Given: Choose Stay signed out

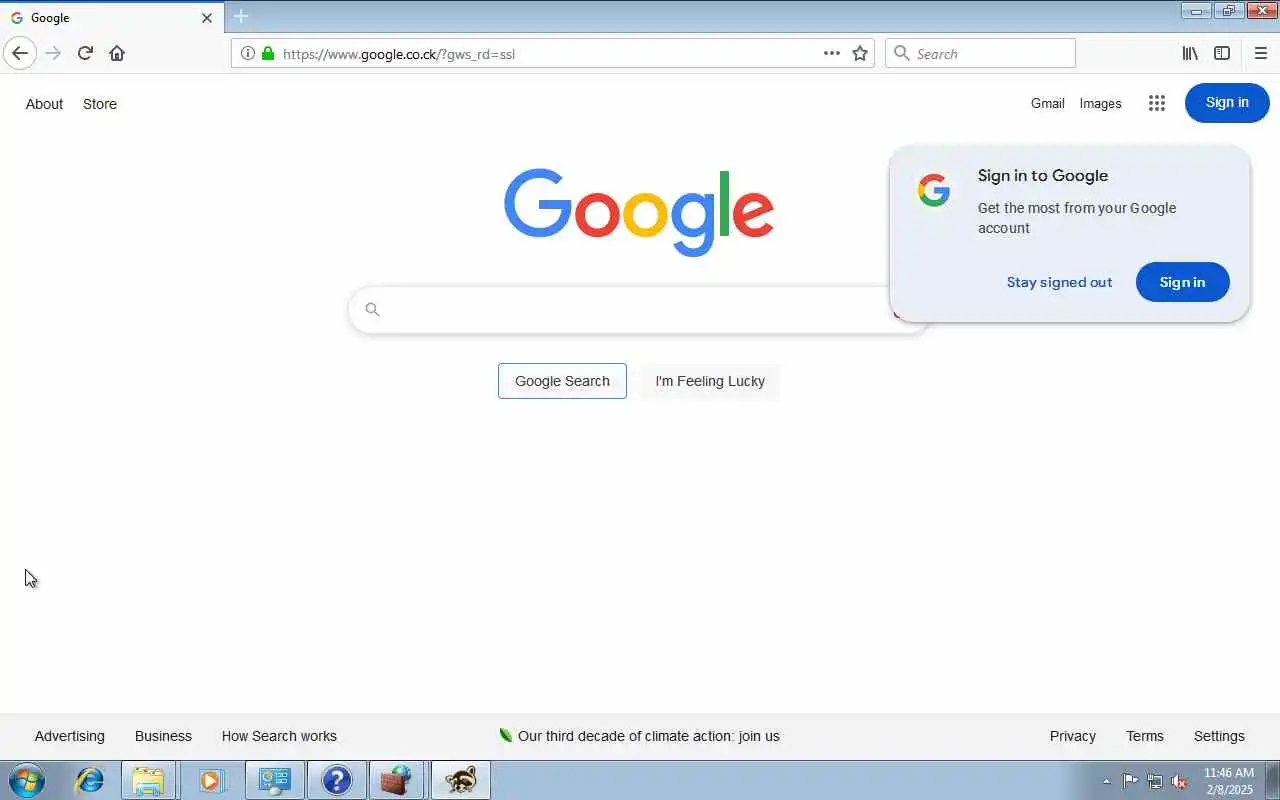Looking at the screenshot, I should coord(1059,282).
